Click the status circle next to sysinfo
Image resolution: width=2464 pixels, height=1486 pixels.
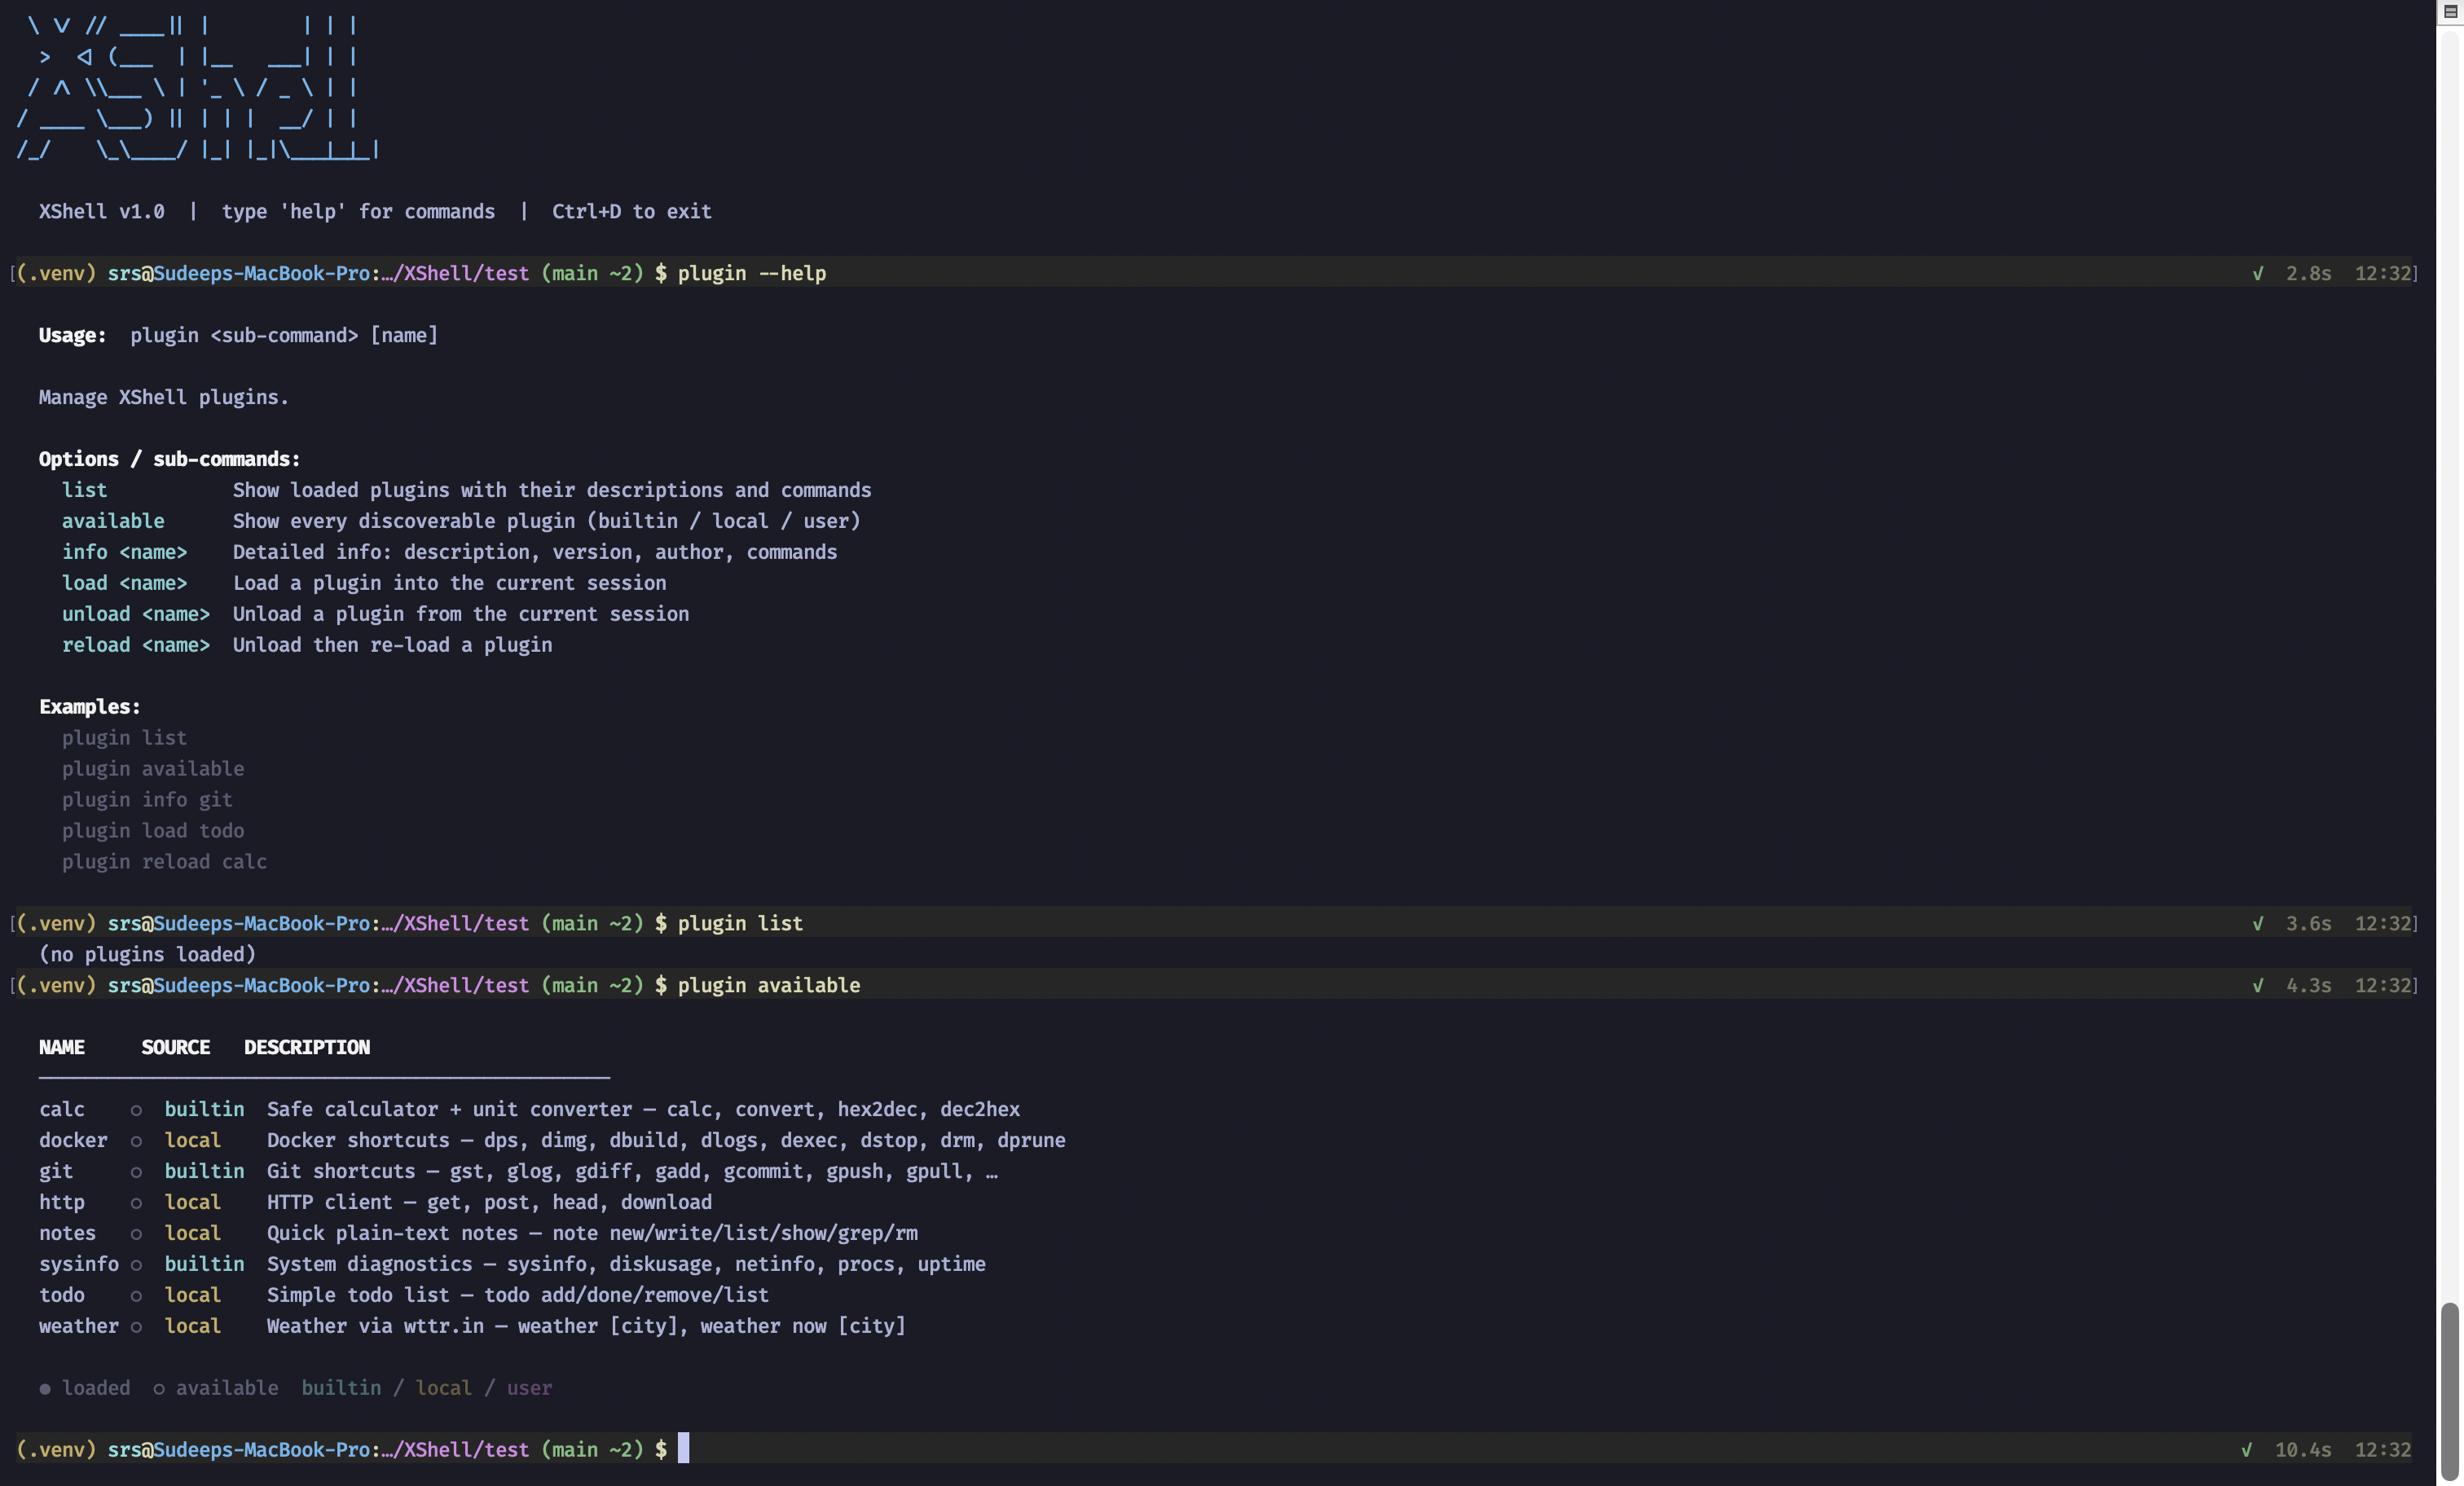[136, 1265]
